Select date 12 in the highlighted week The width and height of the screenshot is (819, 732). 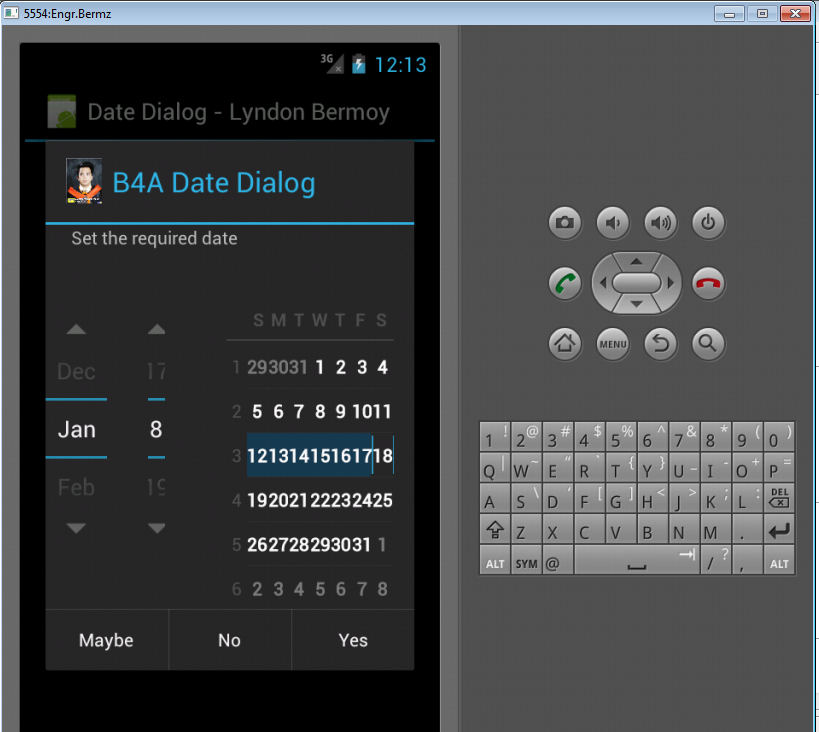pyautogui.click(x=257, y=456)
